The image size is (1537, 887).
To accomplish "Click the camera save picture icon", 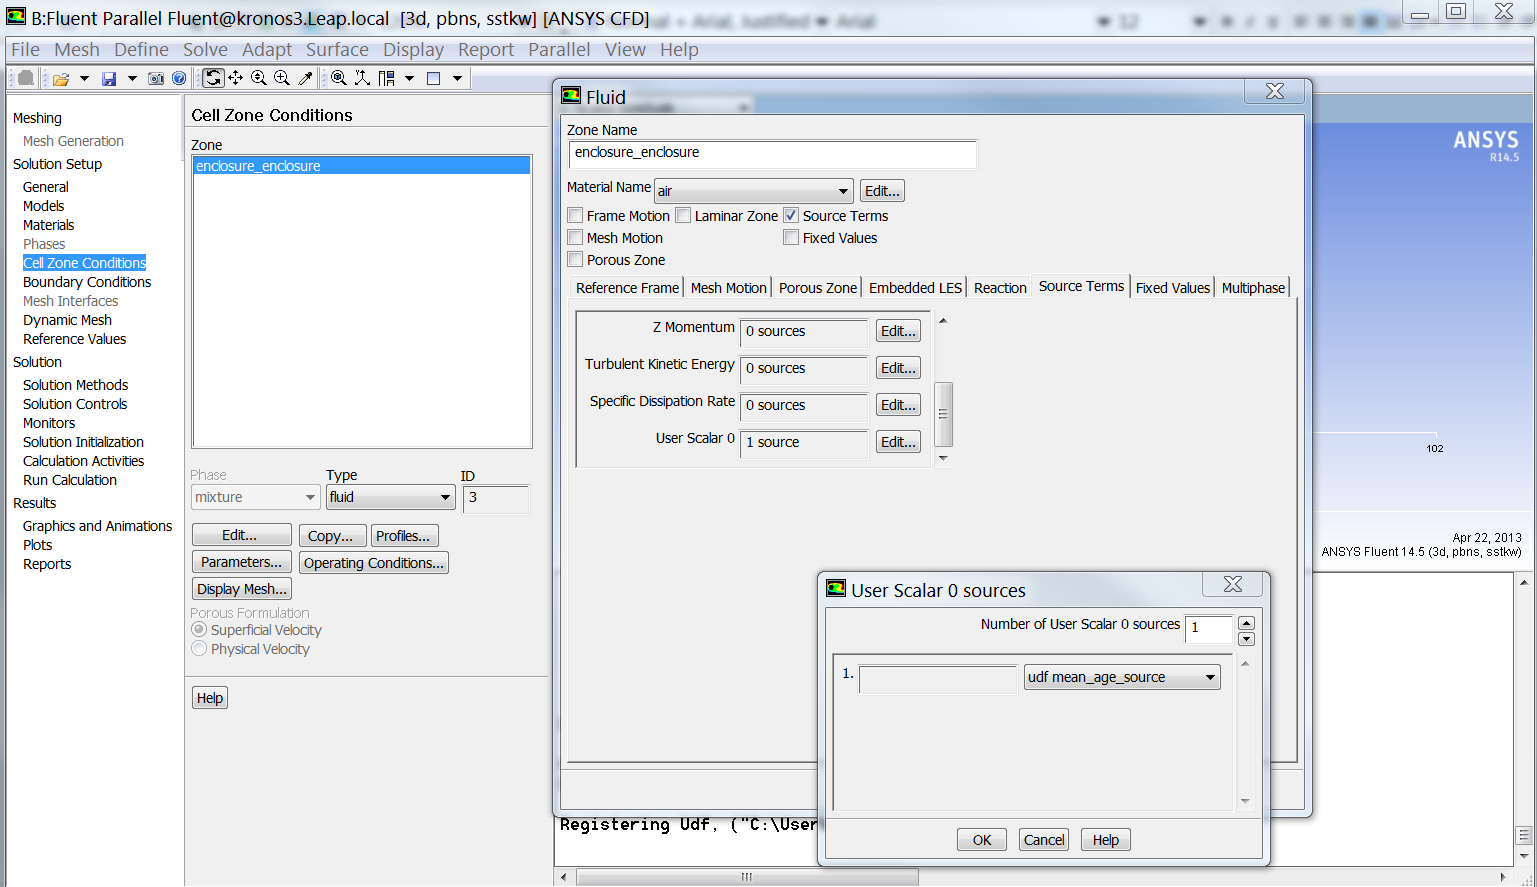I will tap(156, 78).
